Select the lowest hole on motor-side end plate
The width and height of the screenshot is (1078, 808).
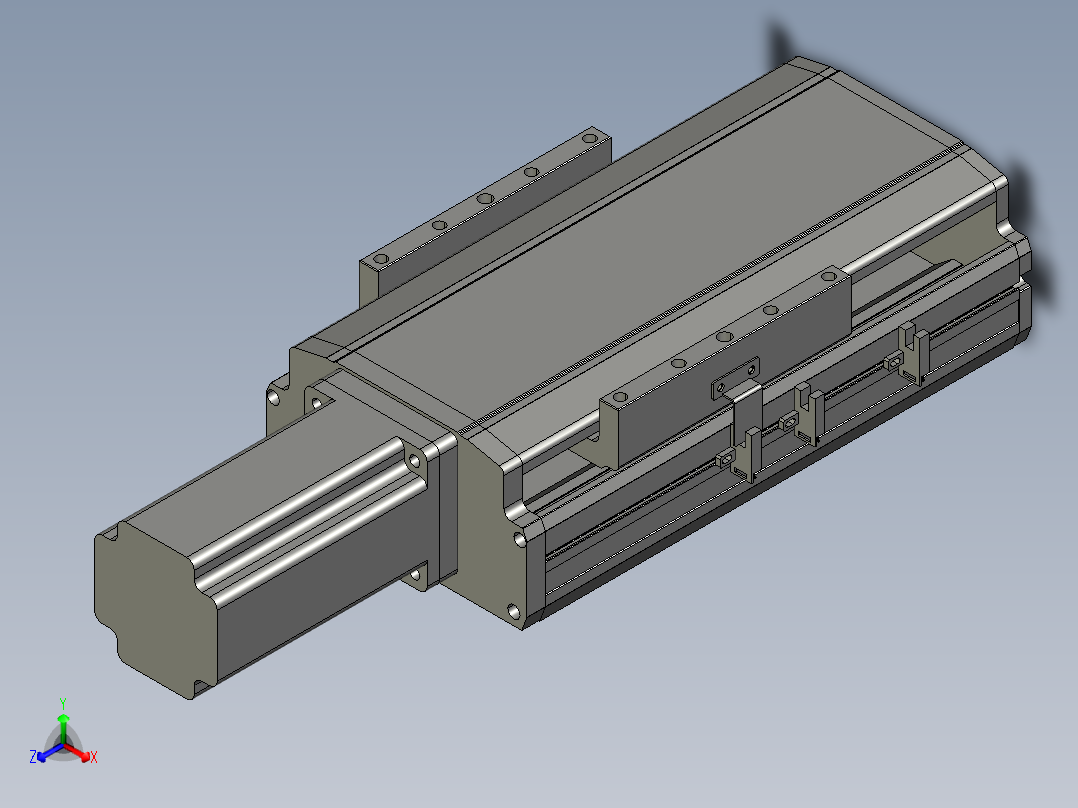[514, 610]
